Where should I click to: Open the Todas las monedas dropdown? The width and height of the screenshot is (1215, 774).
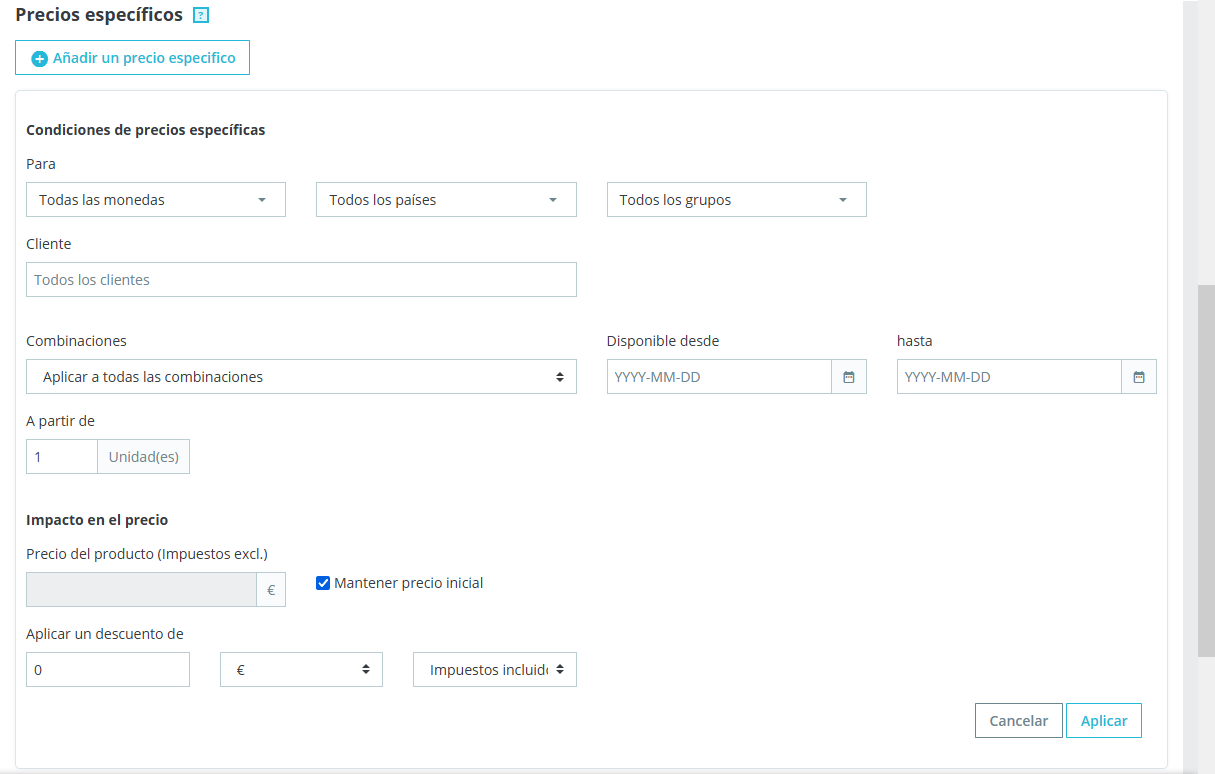click(156, 200)
